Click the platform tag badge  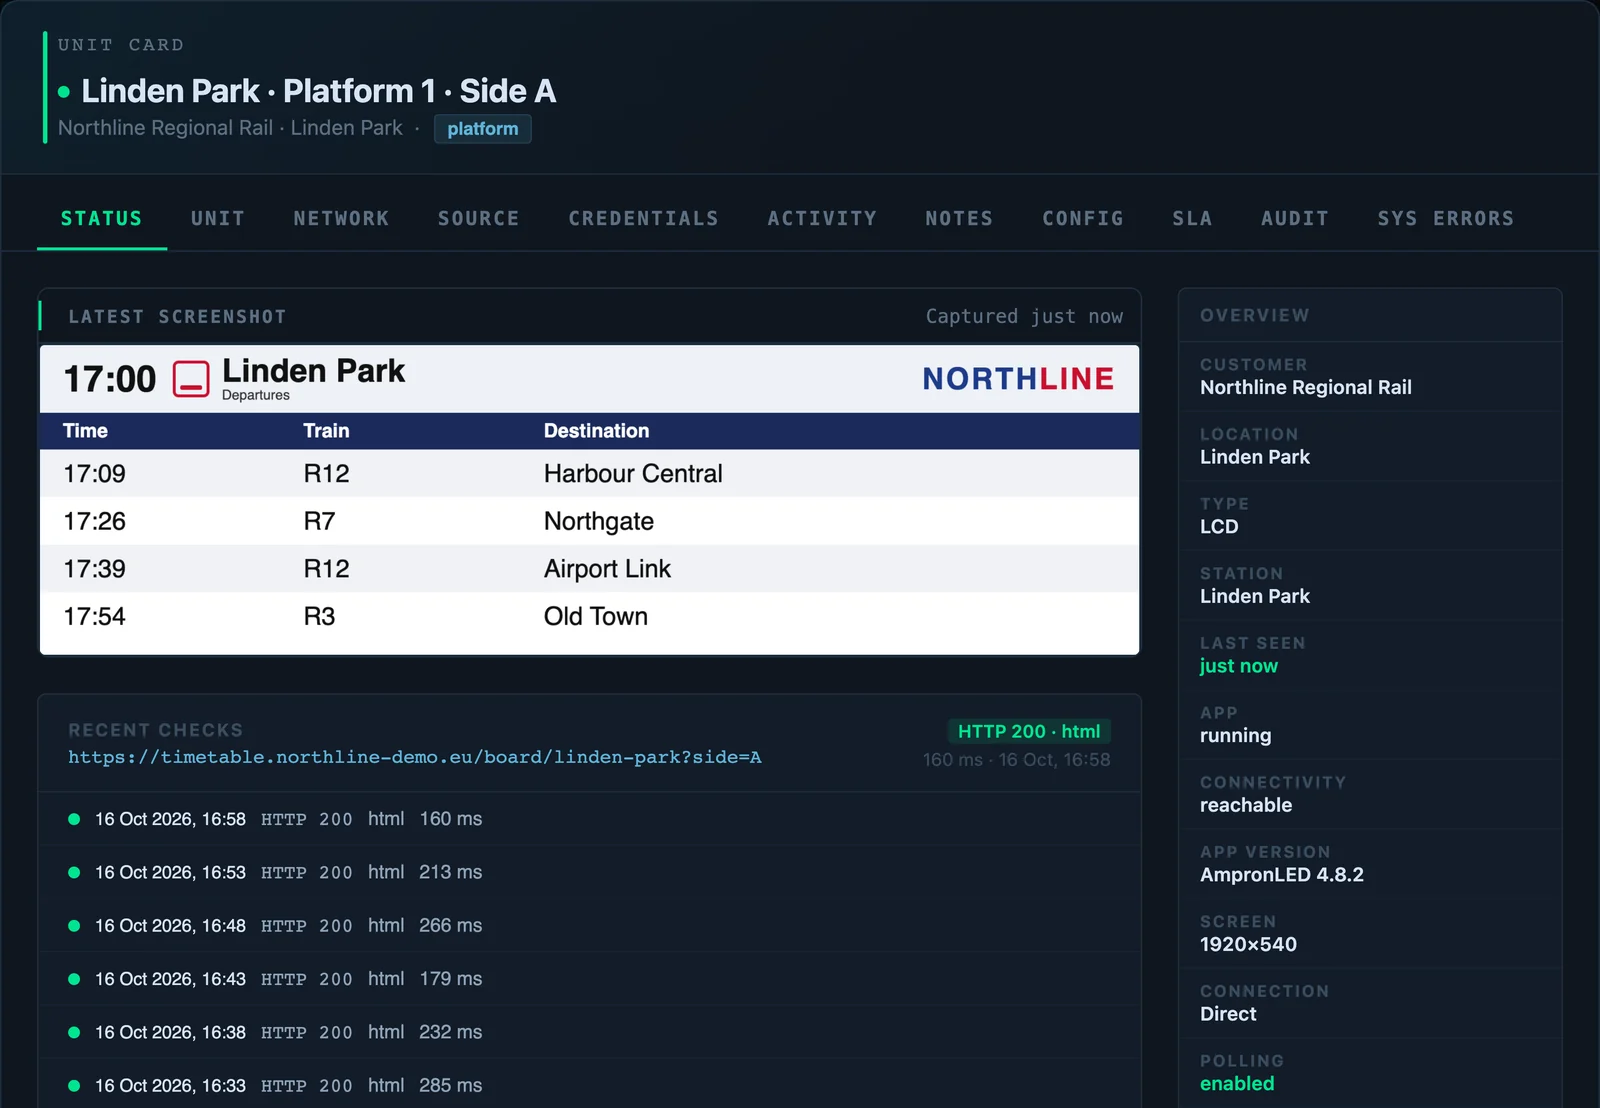pyautogui.click(x=483, y=129)
